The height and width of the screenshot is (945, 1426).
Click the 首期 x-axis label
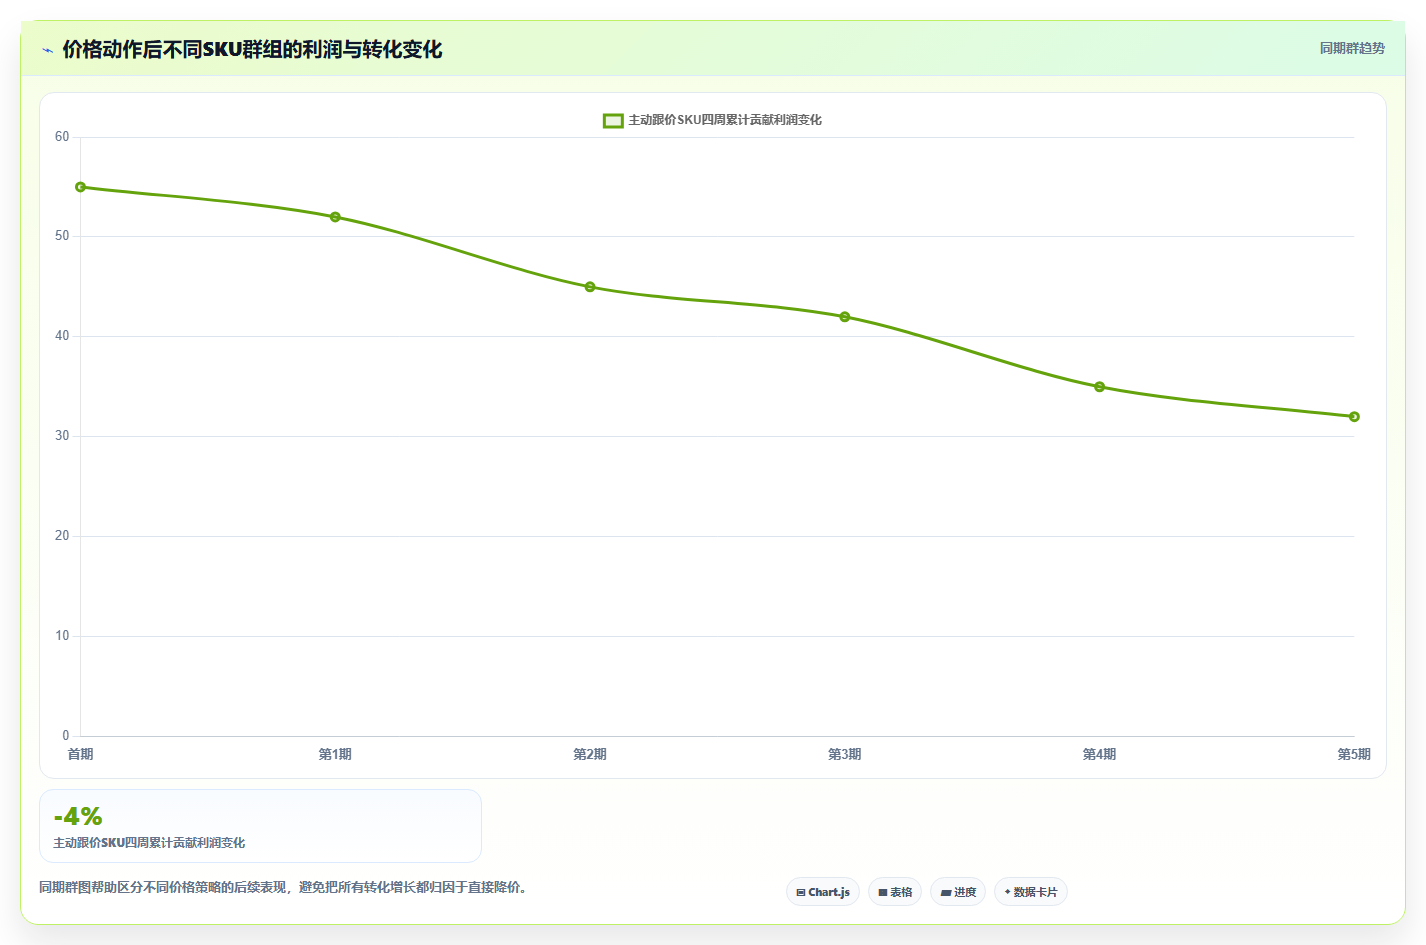click(81, 754)
